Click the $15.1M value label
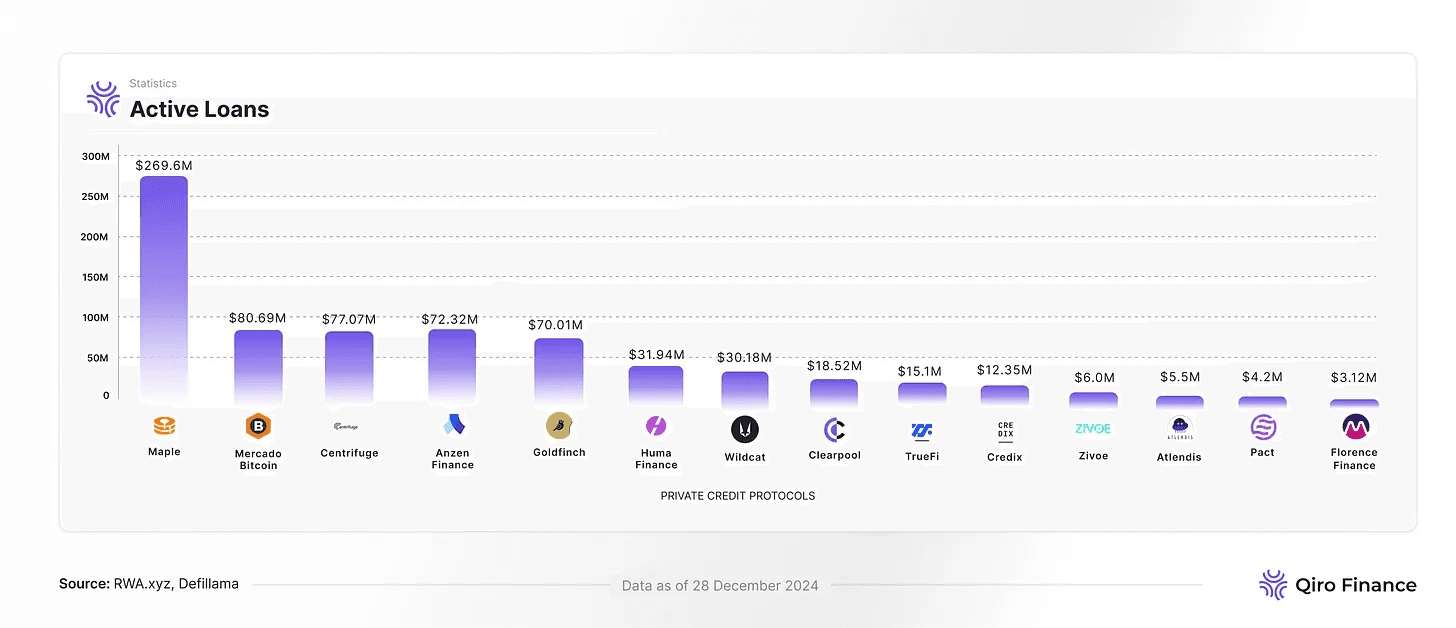Image resolution: width=1456 pixels, height=628 pixels. pyautogui.click(x=922, y=371)
